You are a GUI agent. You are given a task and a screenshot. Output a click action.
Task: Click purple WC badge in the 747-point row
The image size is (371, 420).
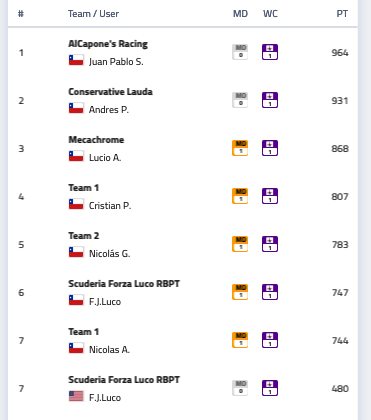coord(270,292)
